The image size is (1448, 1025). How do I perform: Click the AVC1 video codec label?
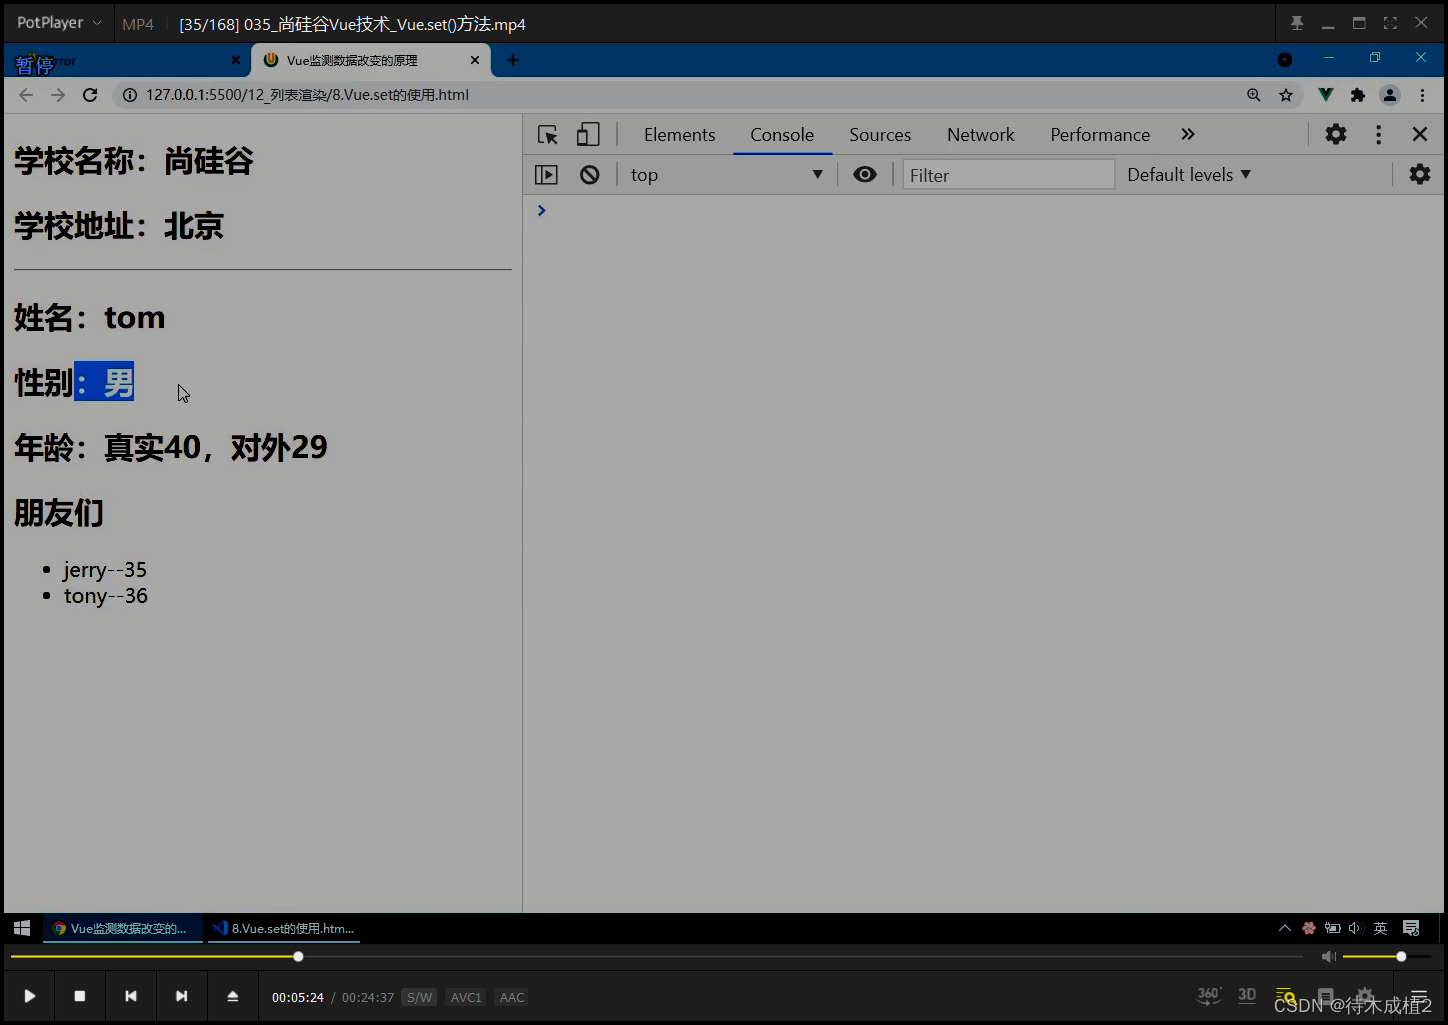point(466,997)
